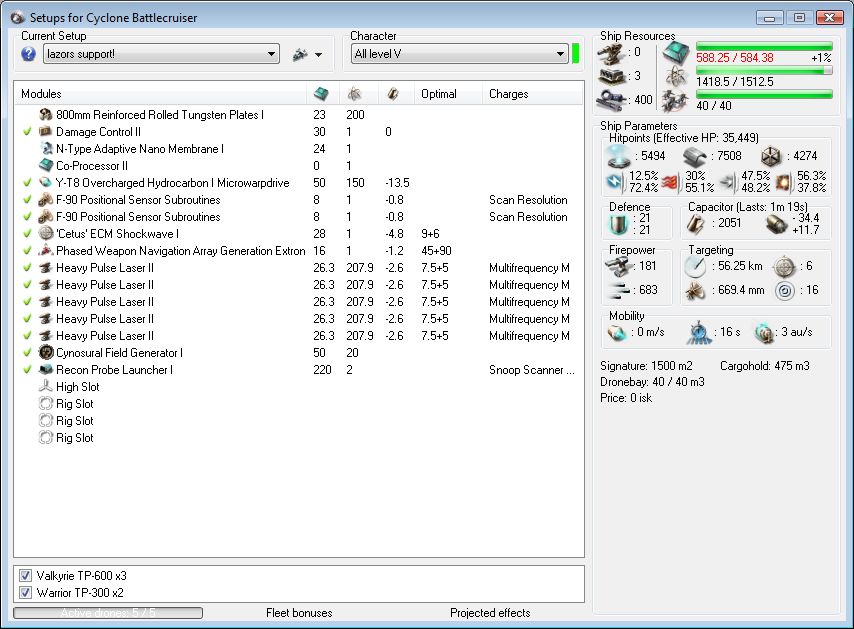Toggle the Recon Probe Launcher I checkmark
854x629 pixels.
[27, 369]
